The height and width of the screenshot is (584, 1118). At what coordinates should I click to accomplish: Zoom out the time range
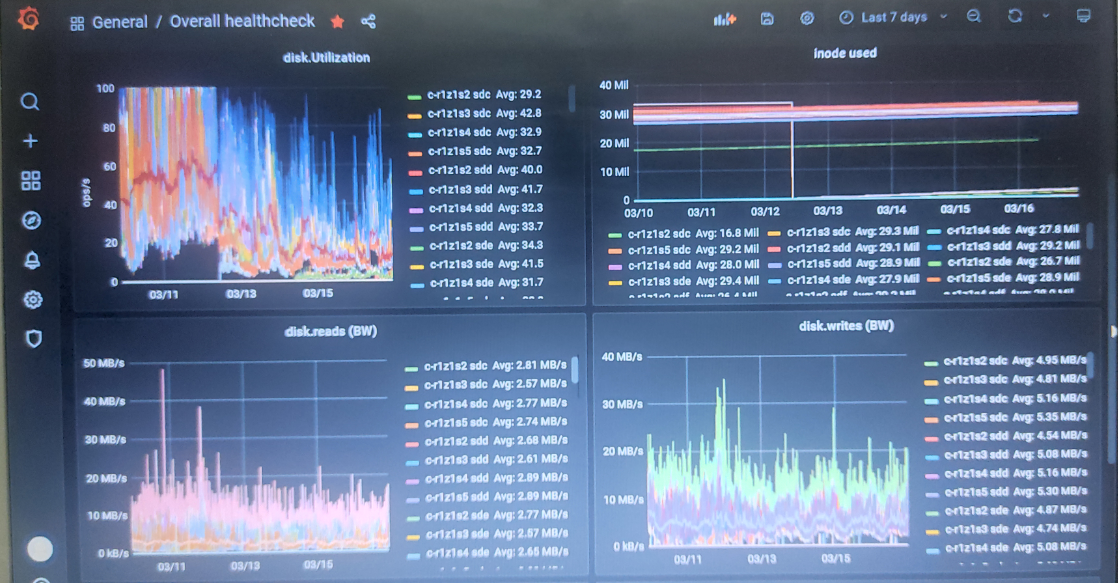tap(973, 16)
